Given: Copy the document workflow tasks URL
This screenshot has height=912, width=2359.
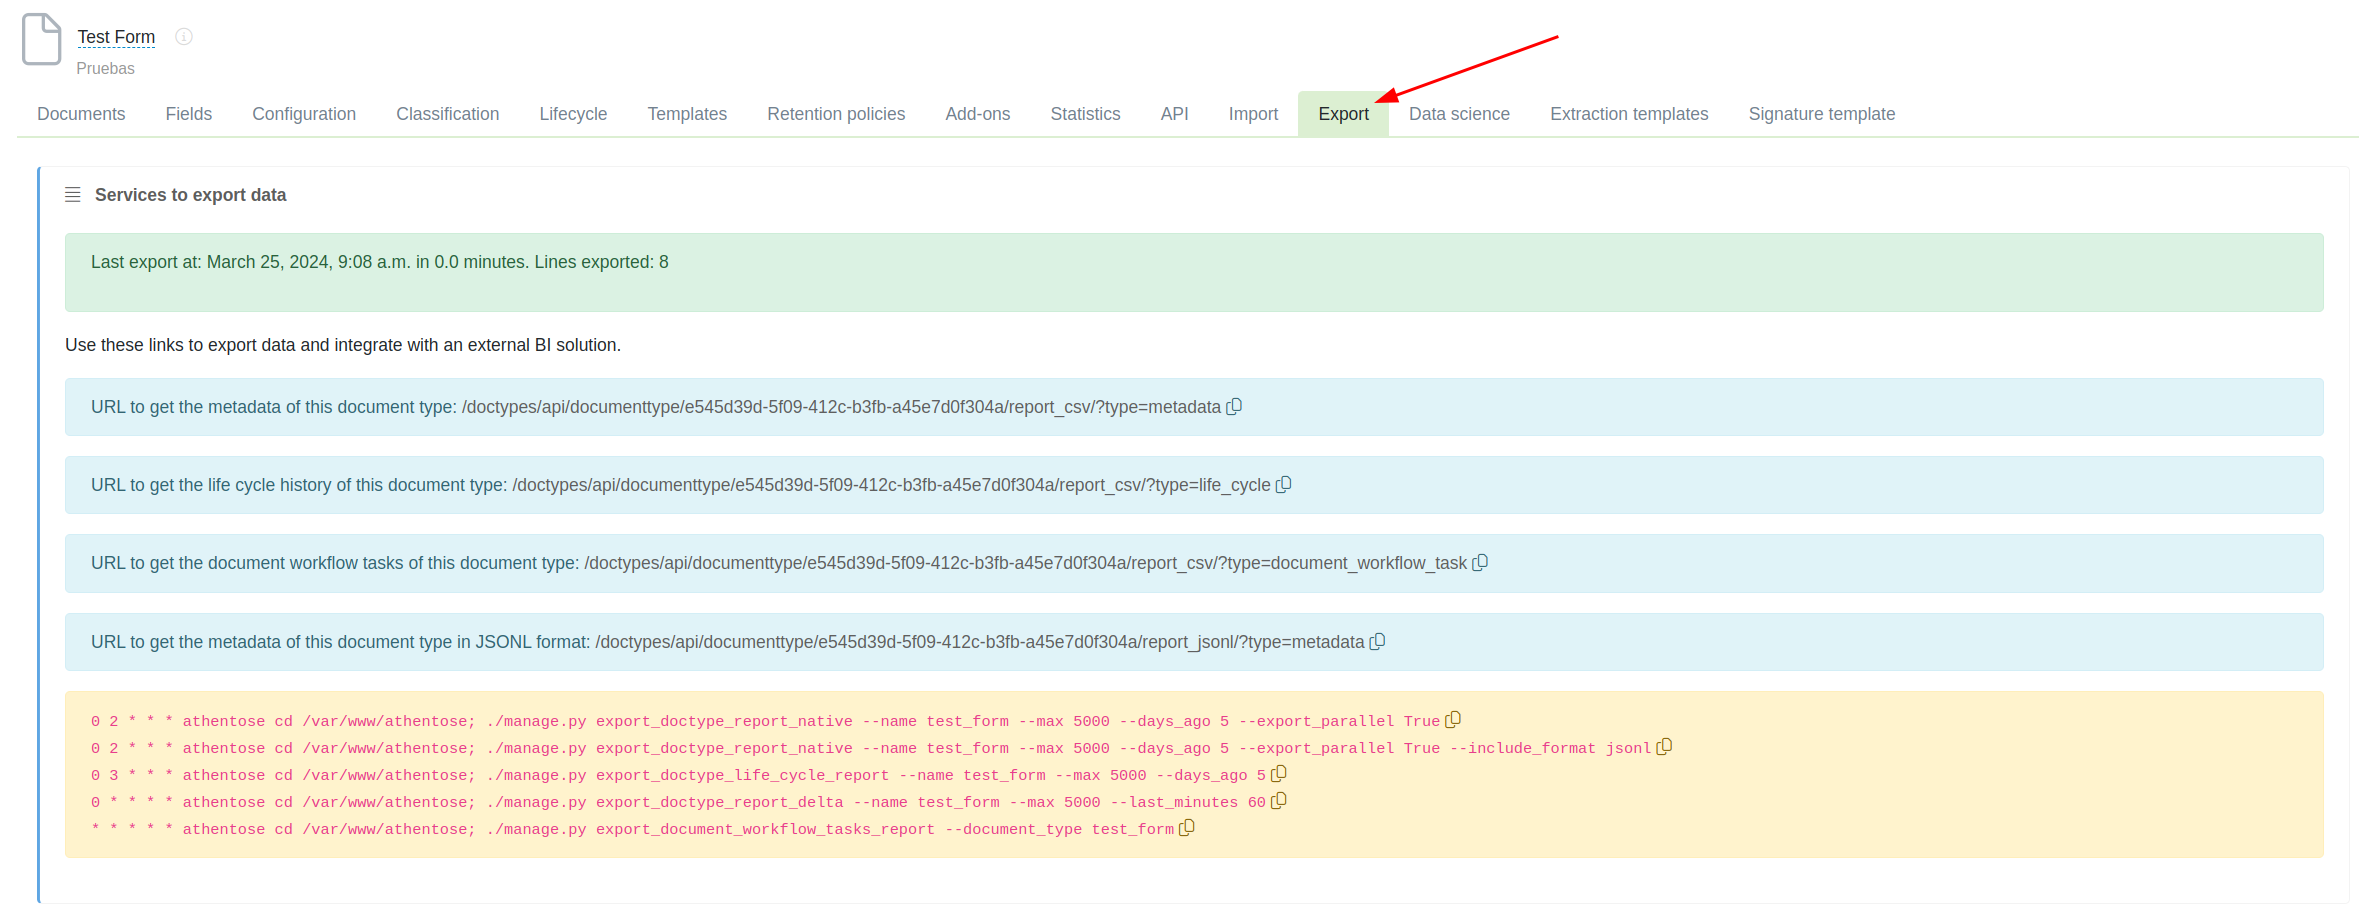Looking at the screenshot, I should point(1480,563).
